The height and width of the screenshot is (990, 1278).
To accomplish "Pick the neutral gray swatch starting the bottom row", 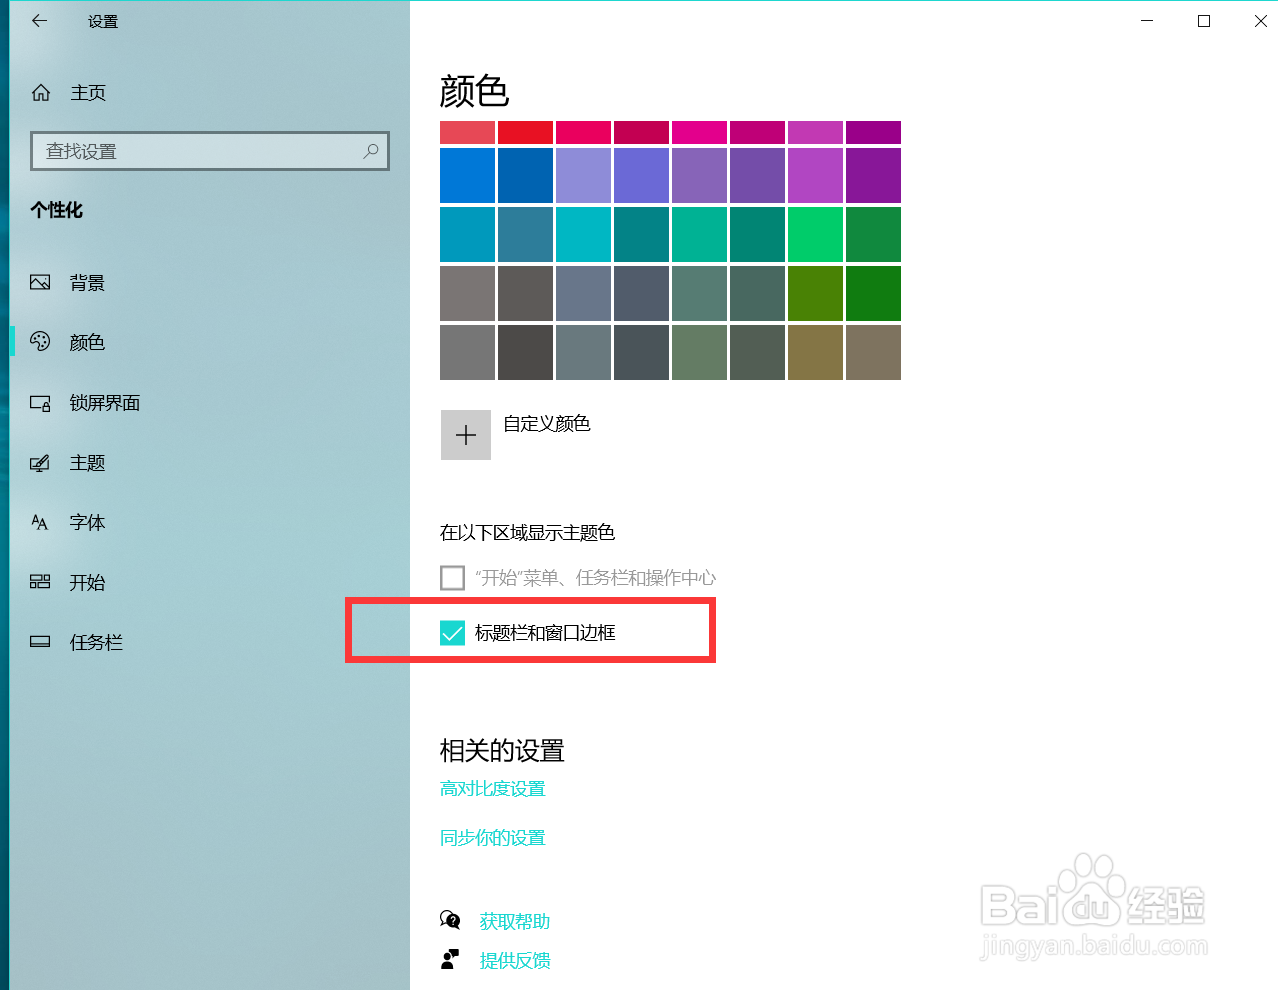I will tap(467, 352).
